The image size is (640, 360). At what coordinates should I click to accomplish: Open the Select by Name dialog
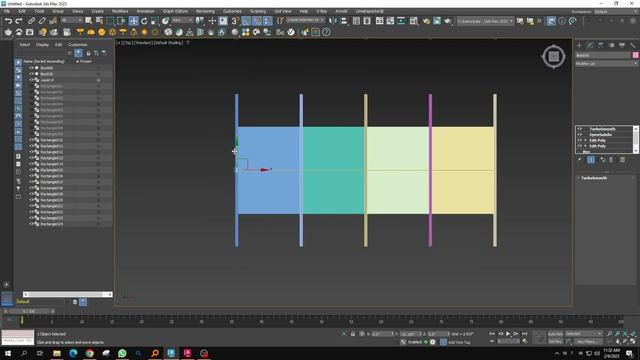99,21
